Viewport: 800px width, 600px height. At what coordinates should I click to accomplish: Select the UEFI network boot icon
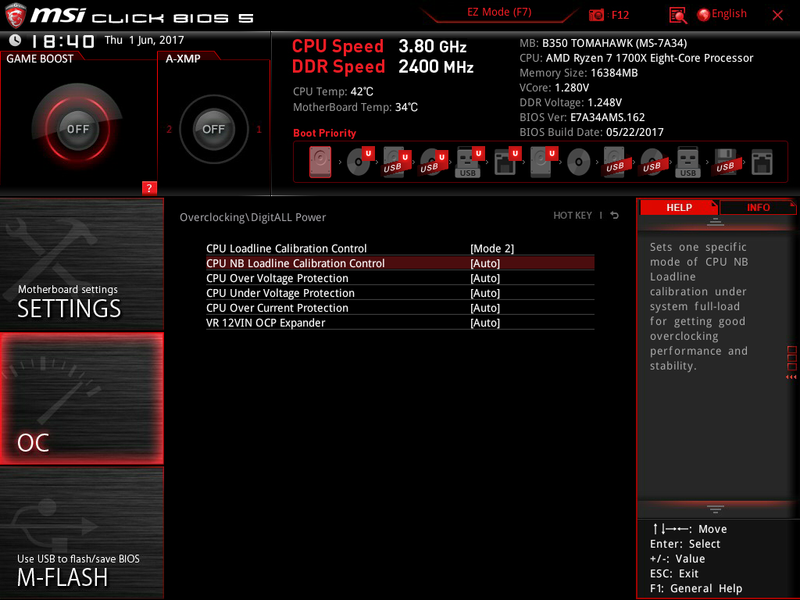point(506,162)
